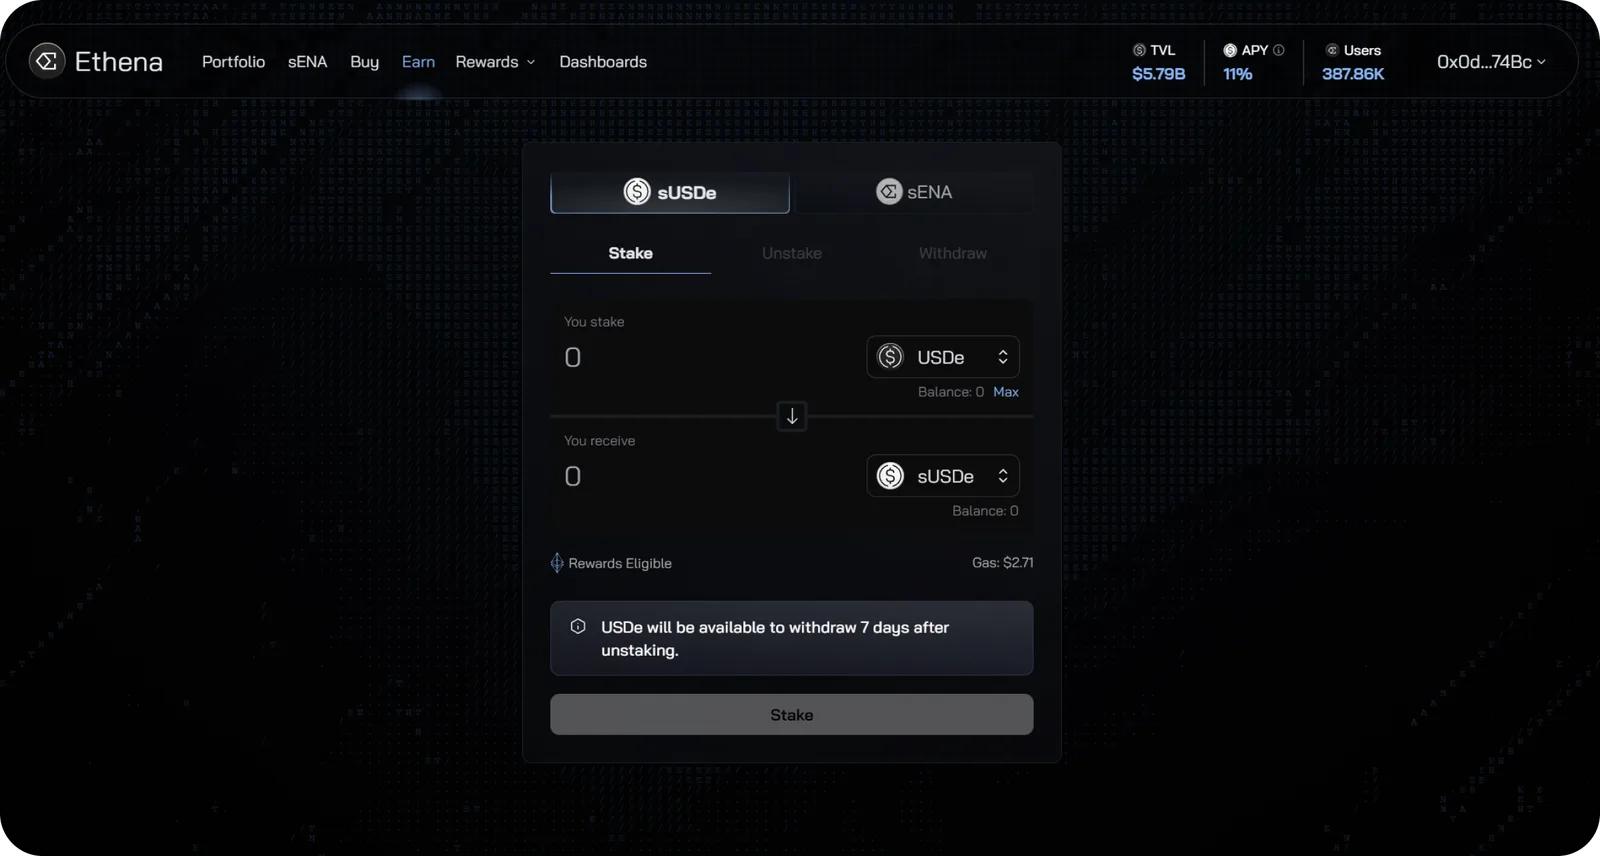Click the info icon in the withdrawal notice
Image resolution: width=1600 pixels, height=856 pixels.
click(578, 627)
